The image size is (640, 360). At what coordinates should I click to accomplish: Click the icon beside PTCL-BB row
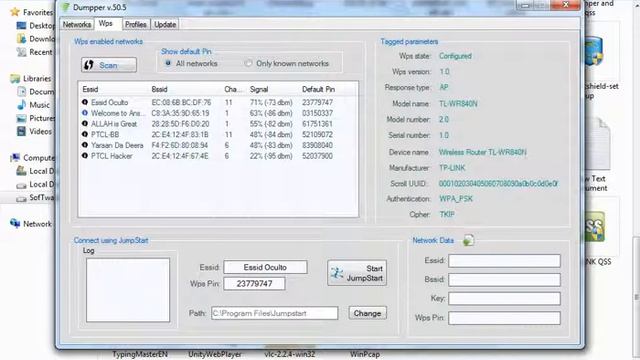tap(84, 134)
